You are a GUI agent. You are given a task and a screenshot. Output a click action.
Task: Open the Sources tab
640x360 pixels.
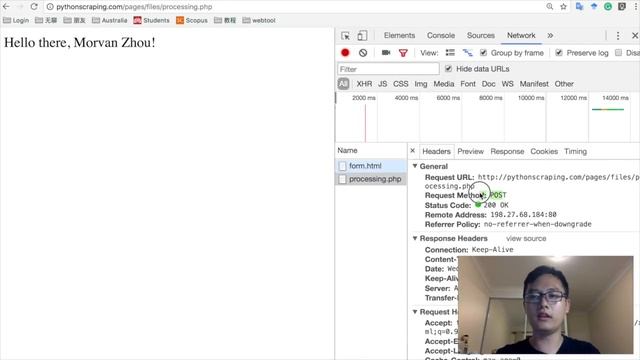point(481,36)
